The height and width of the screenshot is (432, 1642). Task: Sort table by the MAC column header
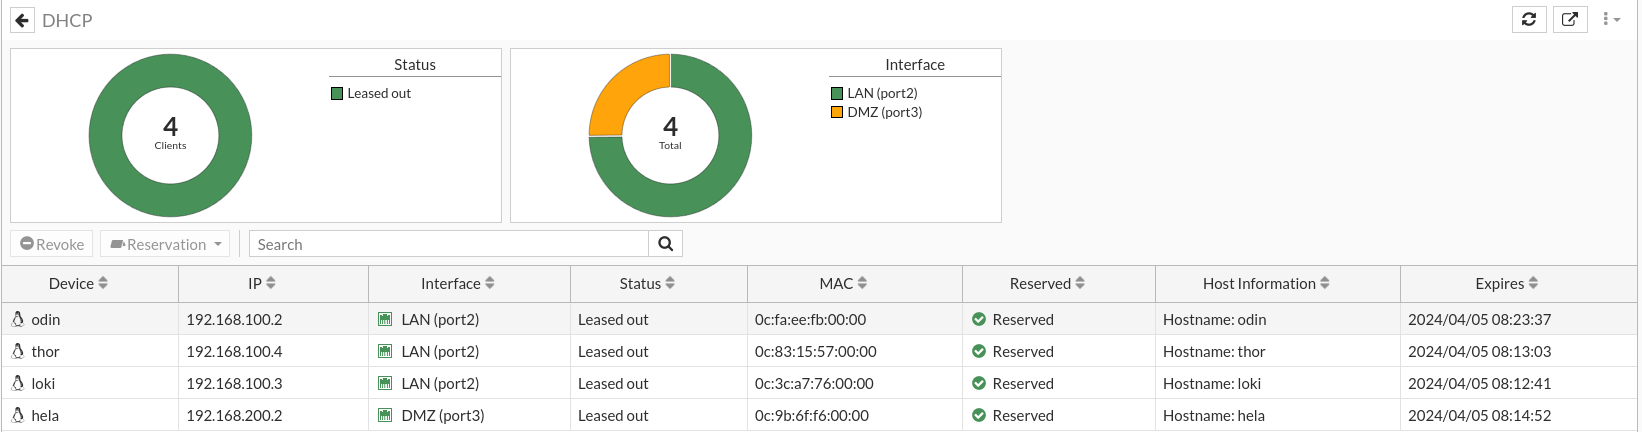click(843, 284)
